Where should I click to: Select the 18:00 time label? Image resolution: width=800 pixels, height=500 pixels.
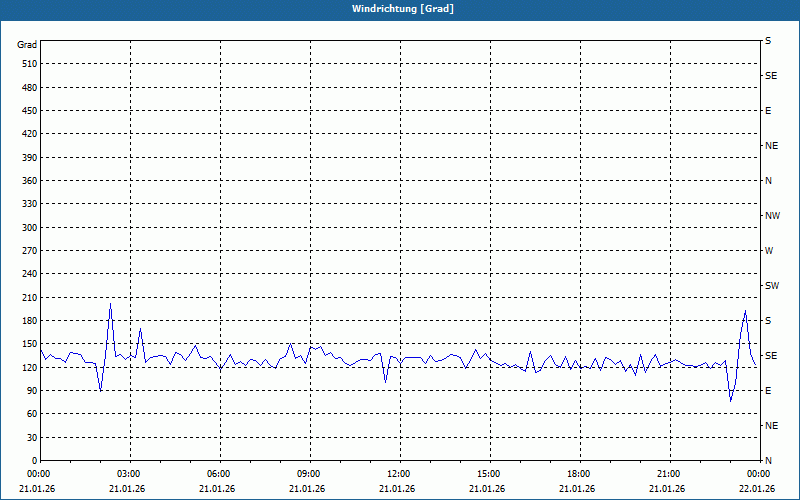pyautogui.click(x=577, y=474)
